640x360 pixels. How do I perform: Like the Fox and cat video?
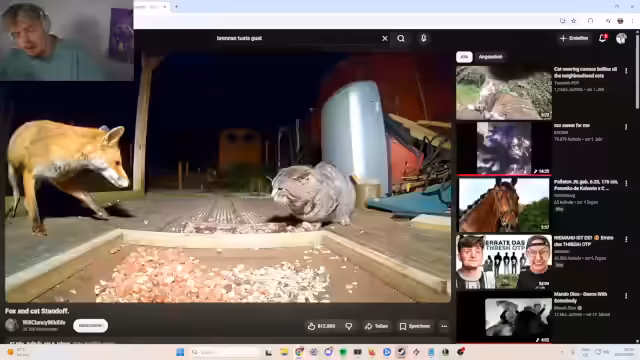coord(322,326)
